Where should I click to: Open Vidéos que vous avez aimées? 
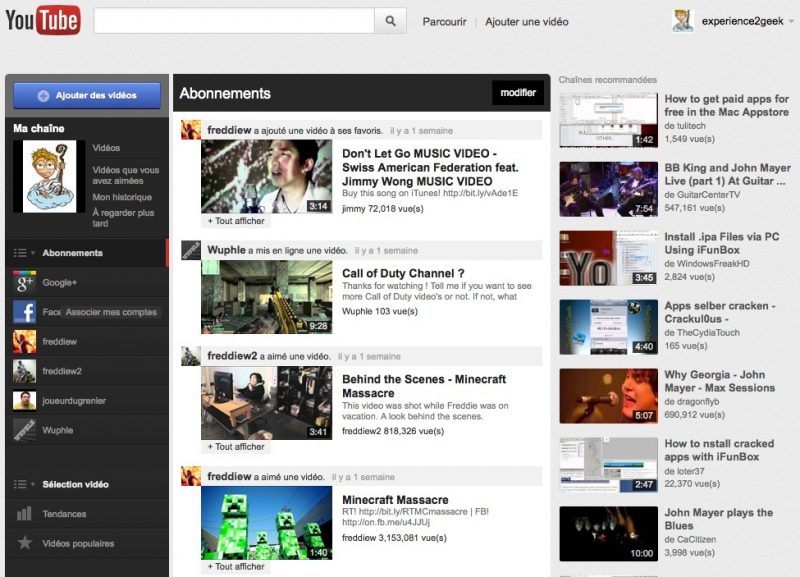pyautogui.click(x=126, y=175)
